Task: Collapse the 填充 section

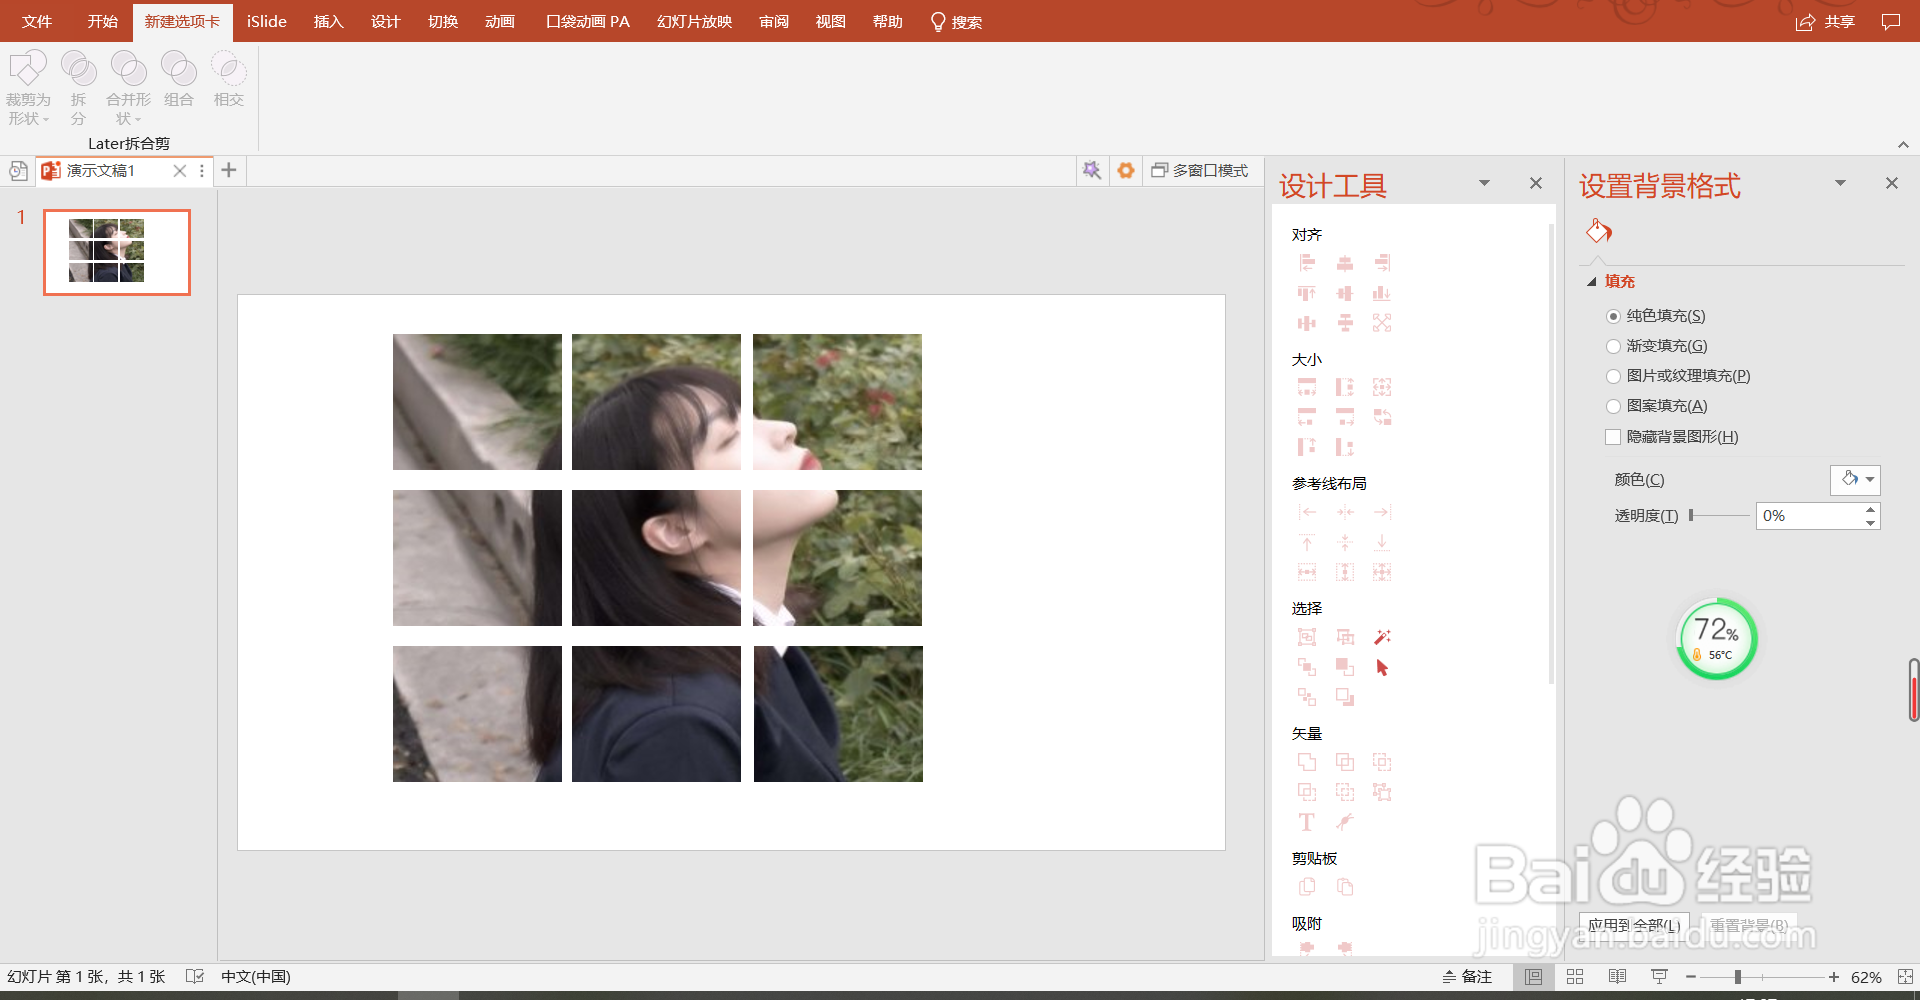Action: pyautogui.click(x=1592, y=282)
